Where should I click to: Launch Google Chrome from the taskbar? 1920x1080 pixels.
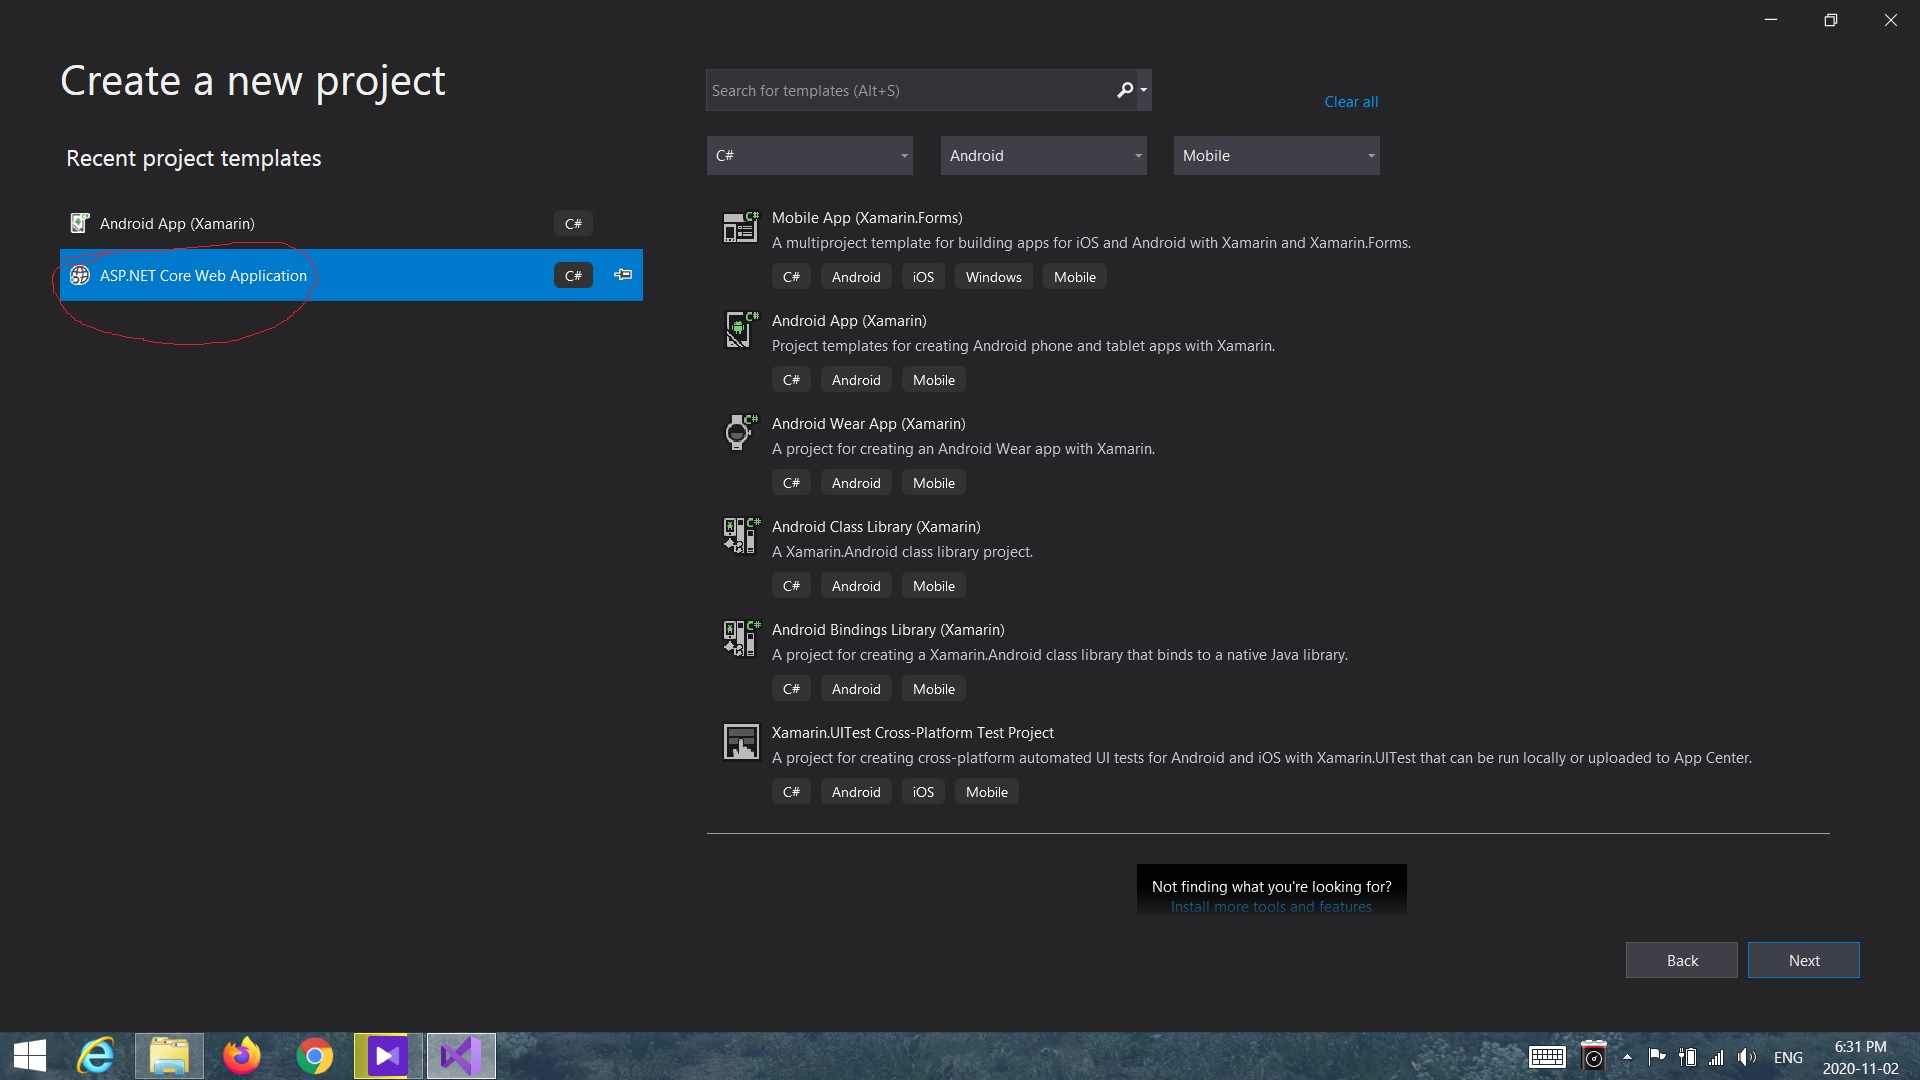pos(314,1056)
